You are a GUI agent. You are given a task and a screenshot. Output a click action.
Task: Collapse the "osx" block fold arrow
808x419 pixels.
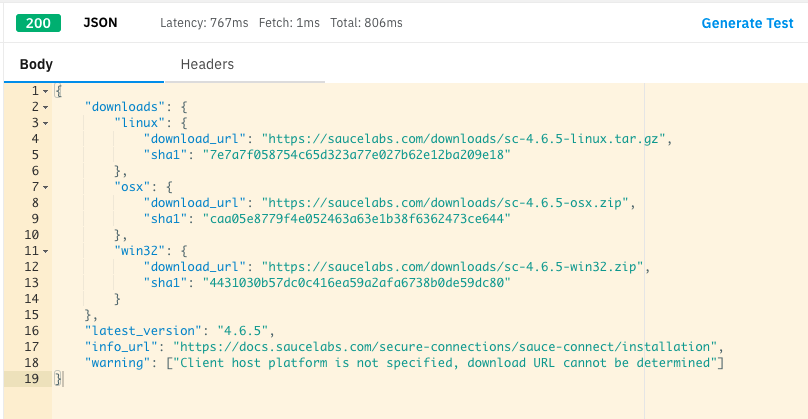(x=46, y=186)
